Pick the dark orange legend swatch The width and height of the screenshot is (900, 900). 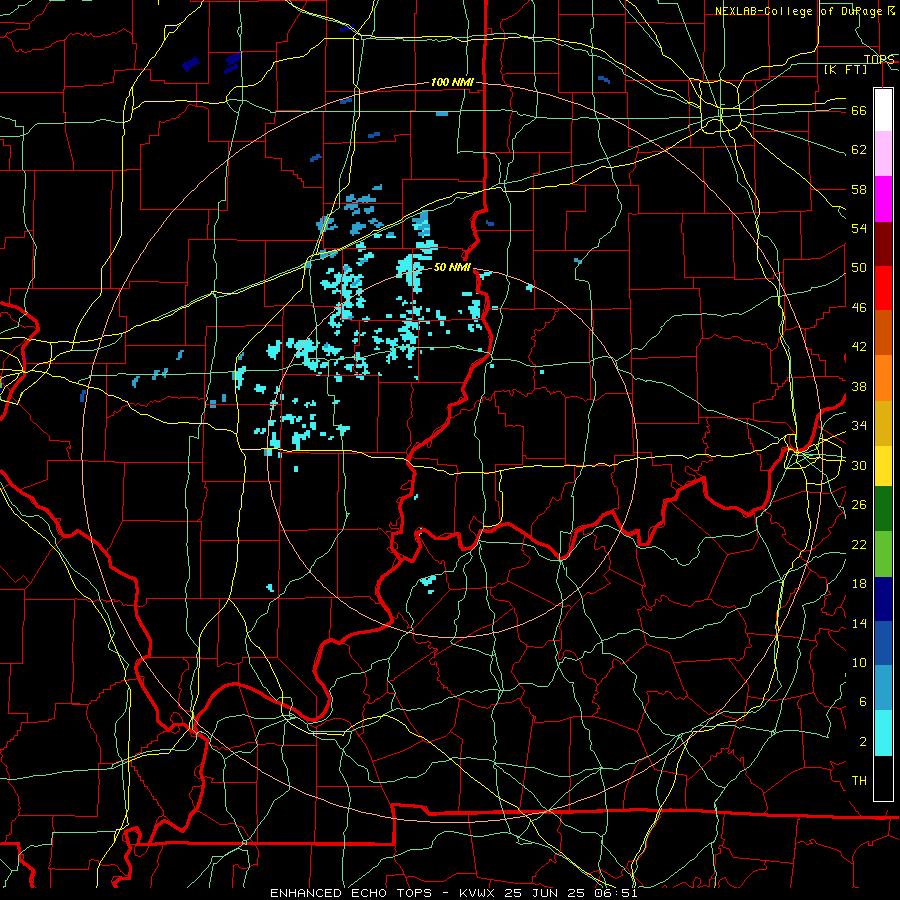[x=883, y=333]
